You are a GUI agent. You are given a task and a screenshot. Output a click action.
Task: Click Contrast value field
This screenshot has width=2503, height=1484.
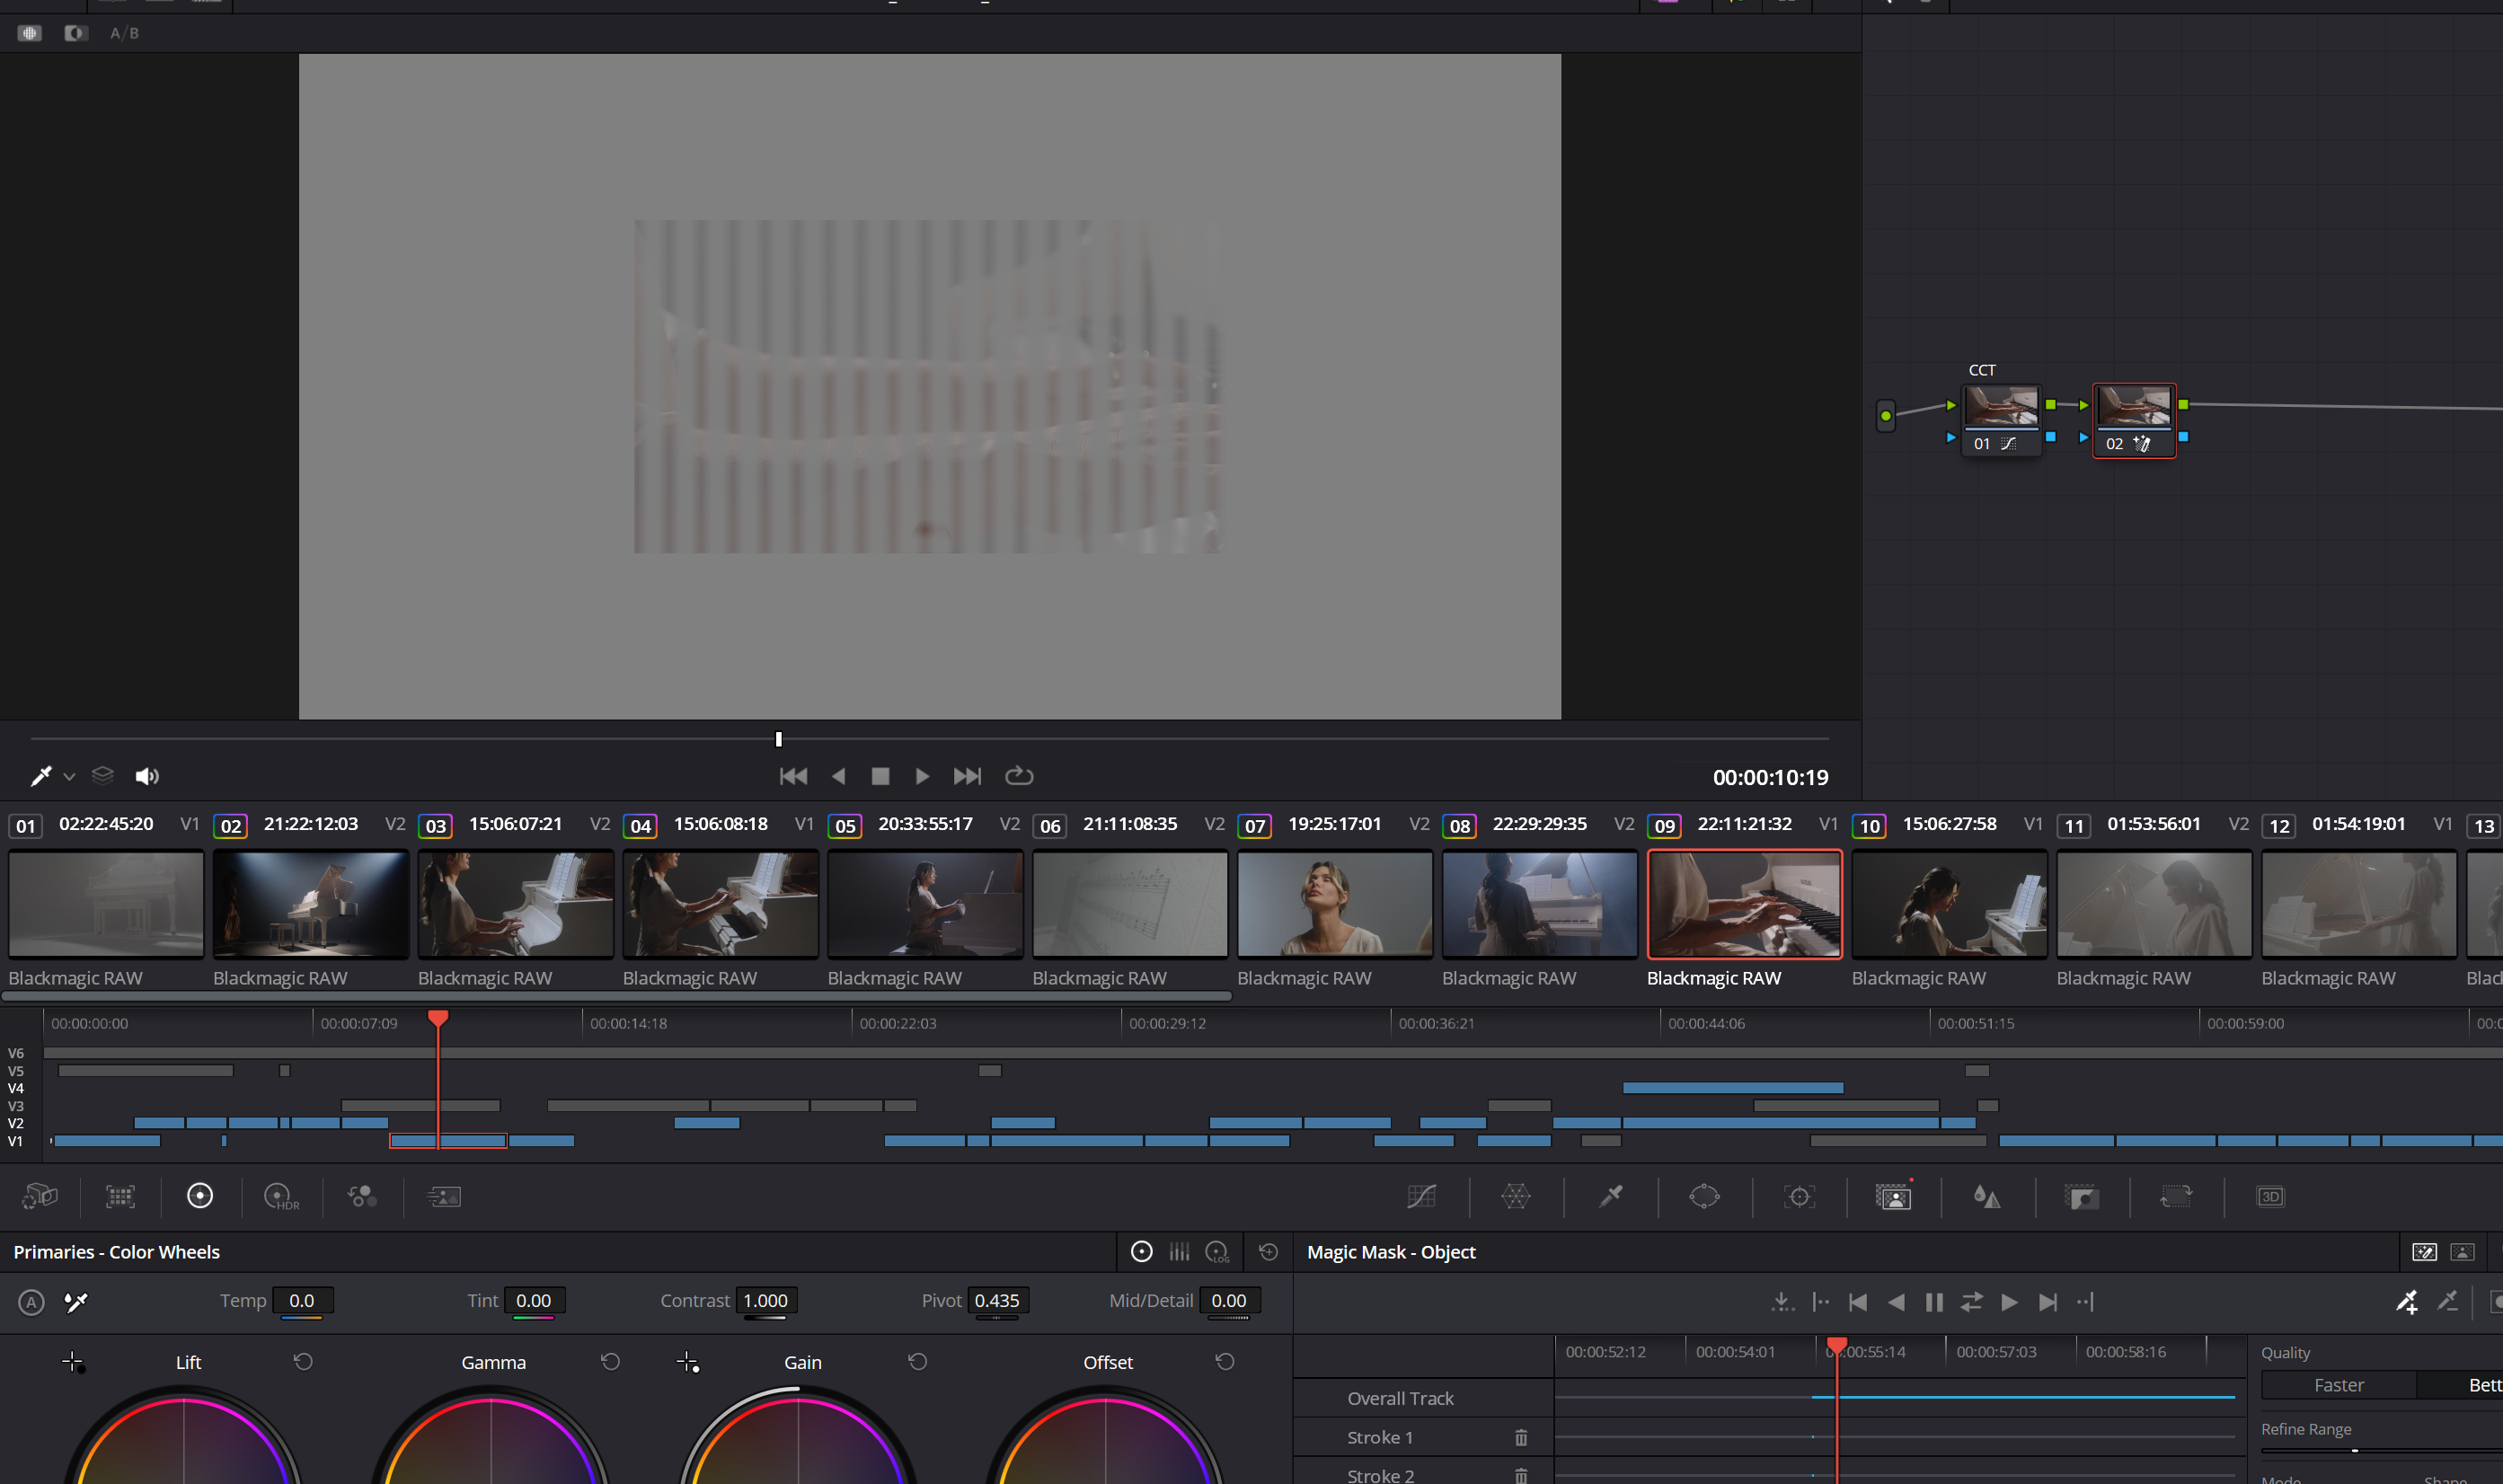tap(766, 1301)
